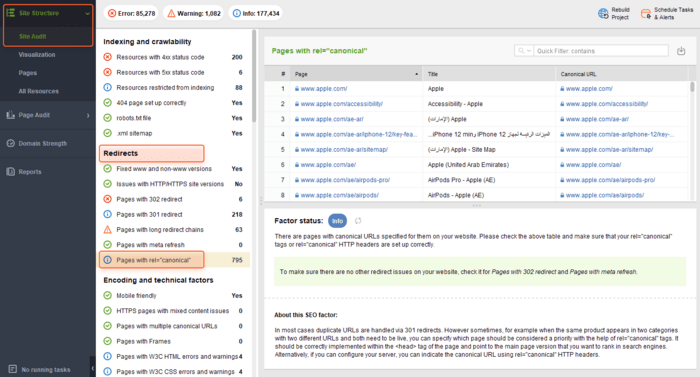The width and height of the screenshot is (700, 377).
Task: Click the Quick Filter input field
Action: pos(601,51)
